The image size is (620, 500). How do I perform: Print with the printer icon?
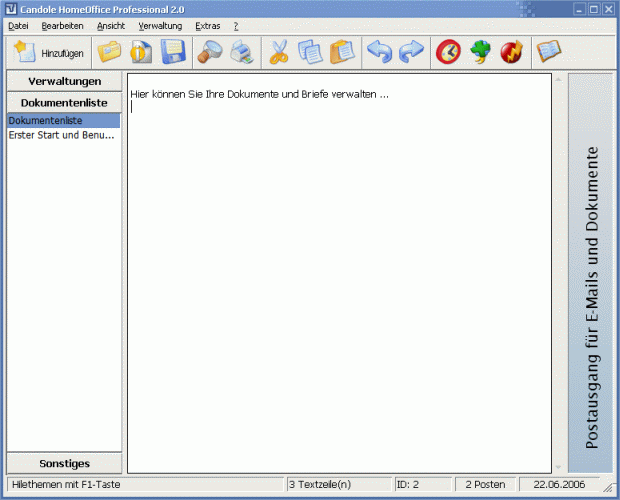(242, 52)
